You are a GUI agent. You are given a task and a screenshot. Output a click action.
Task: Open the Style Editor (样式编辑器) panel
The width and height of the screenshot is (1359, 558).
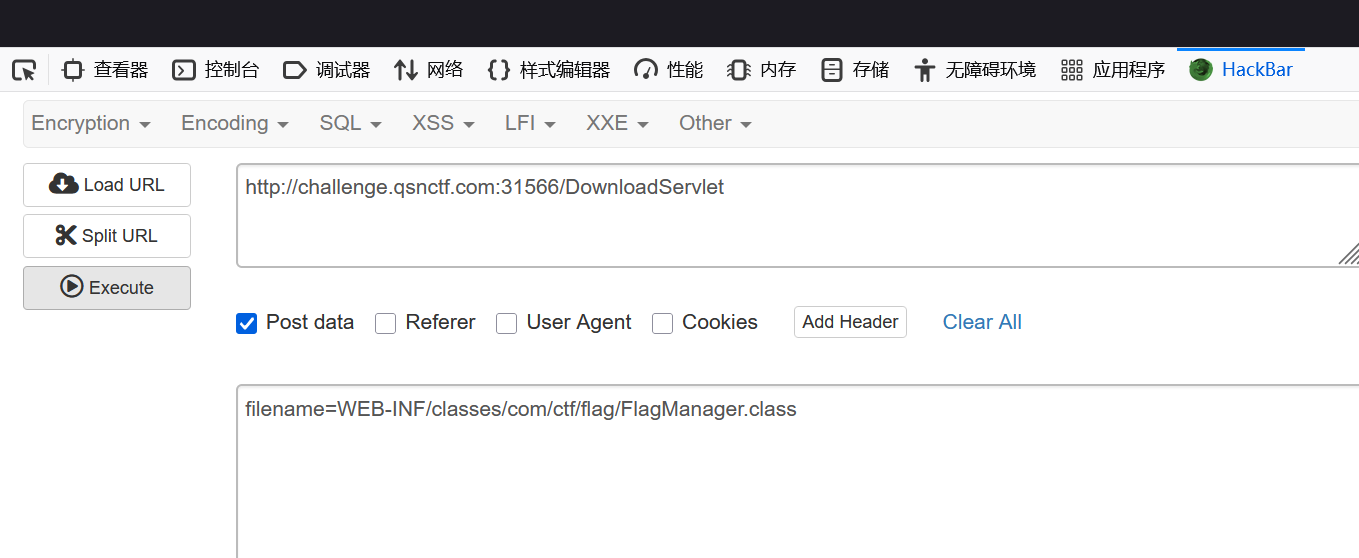(548, 70)
